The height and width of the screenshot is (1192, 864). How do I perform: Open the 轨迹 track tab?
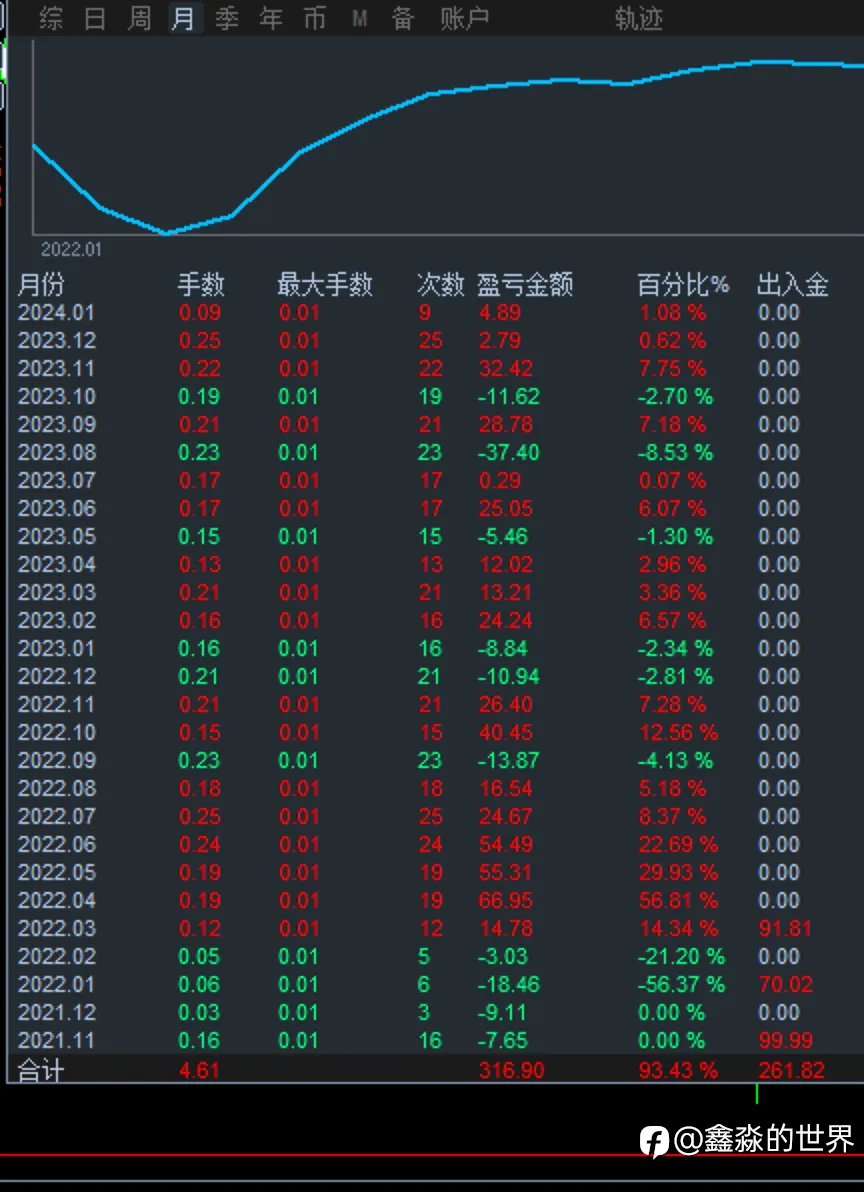click(x=639, y=19)
